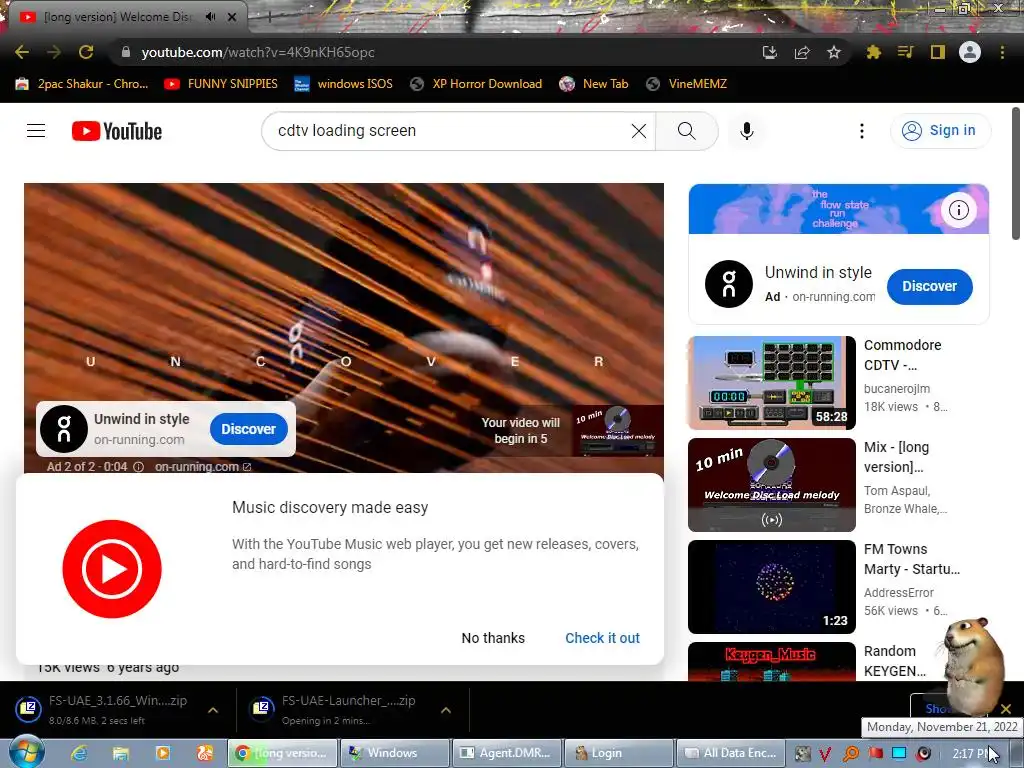Search by voice with microphone
The height and width of the screenshot is (768, 1024).
(x=747, y=131)
